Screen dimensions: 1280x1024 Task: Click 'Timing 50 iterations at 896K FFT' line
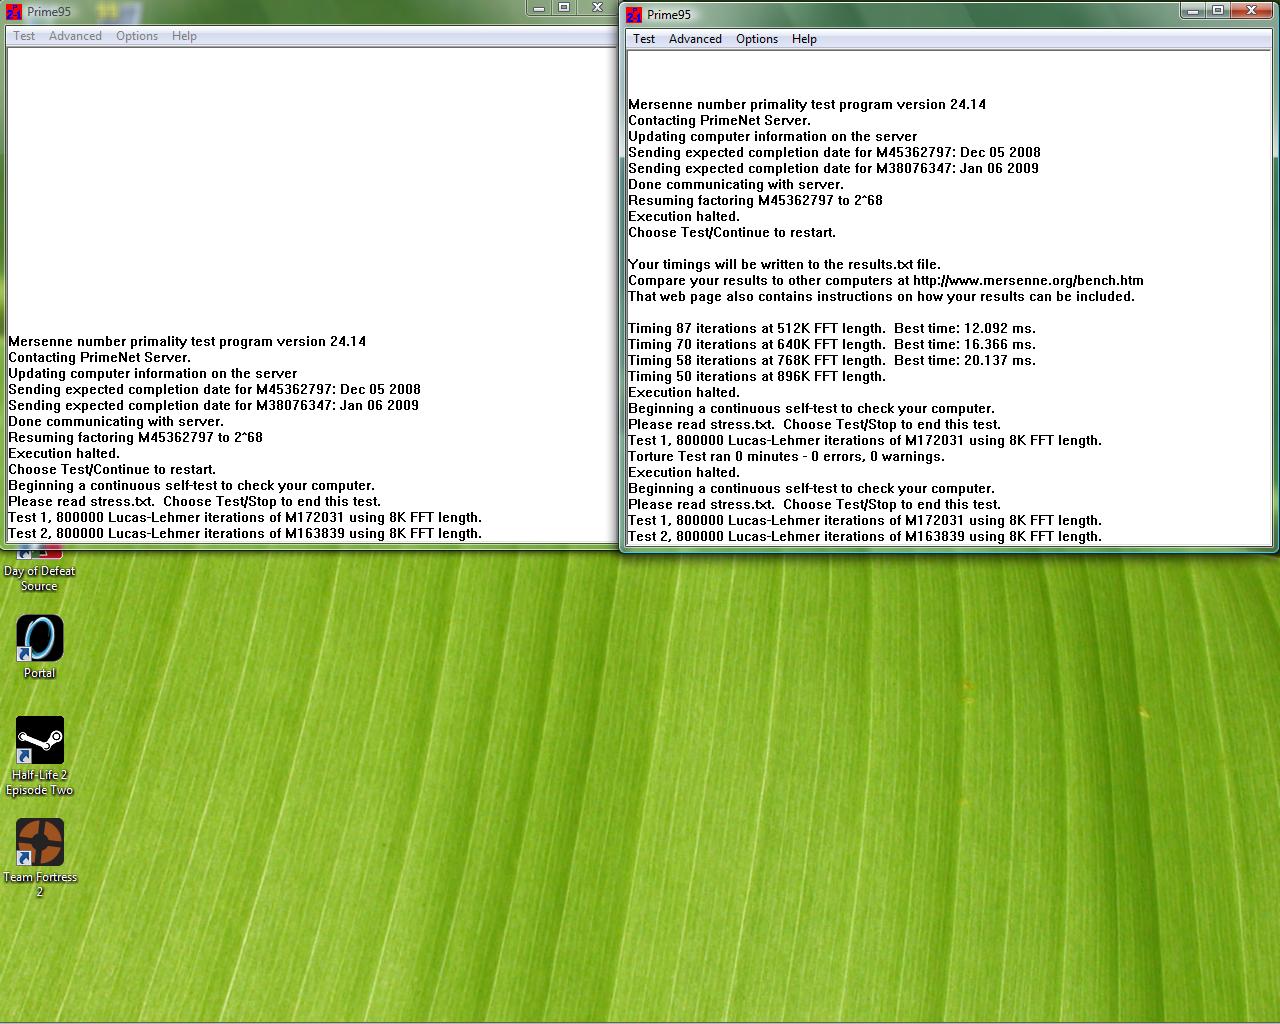(x=757, y=377)
